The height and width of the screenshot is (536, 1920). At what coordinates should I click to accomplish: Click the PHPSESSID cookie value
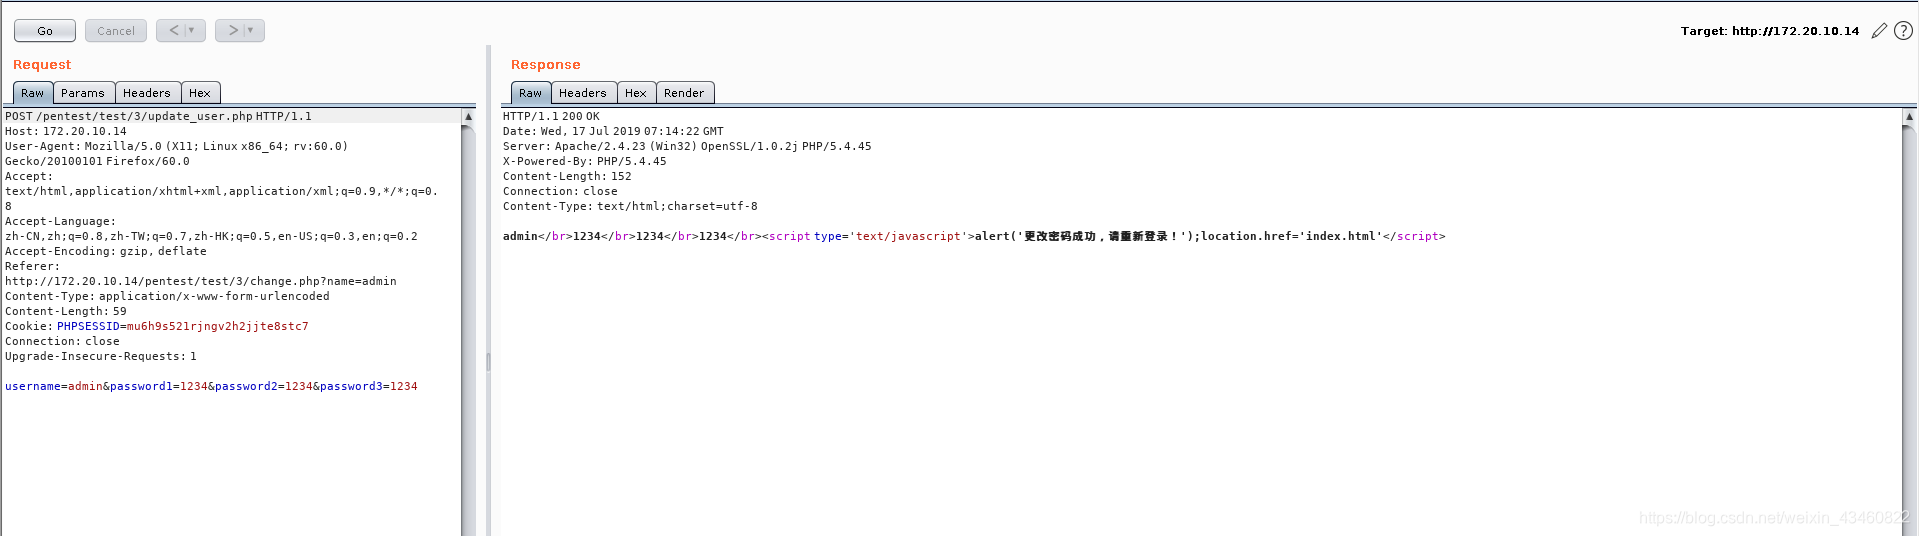(217, 326)
